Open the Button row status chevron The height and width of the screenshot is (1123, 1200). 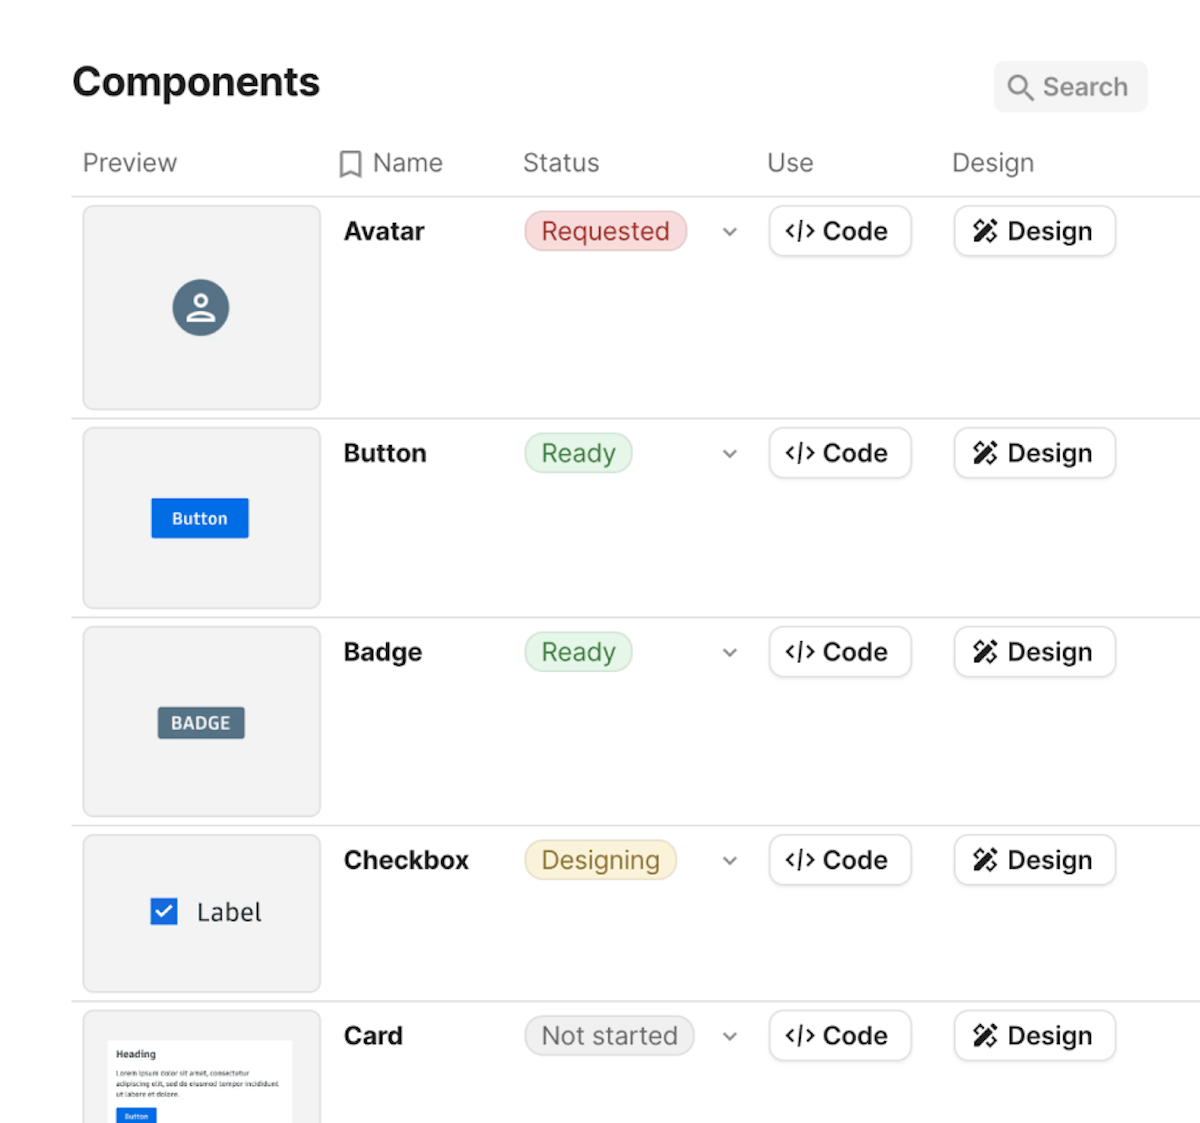point(730,454)
